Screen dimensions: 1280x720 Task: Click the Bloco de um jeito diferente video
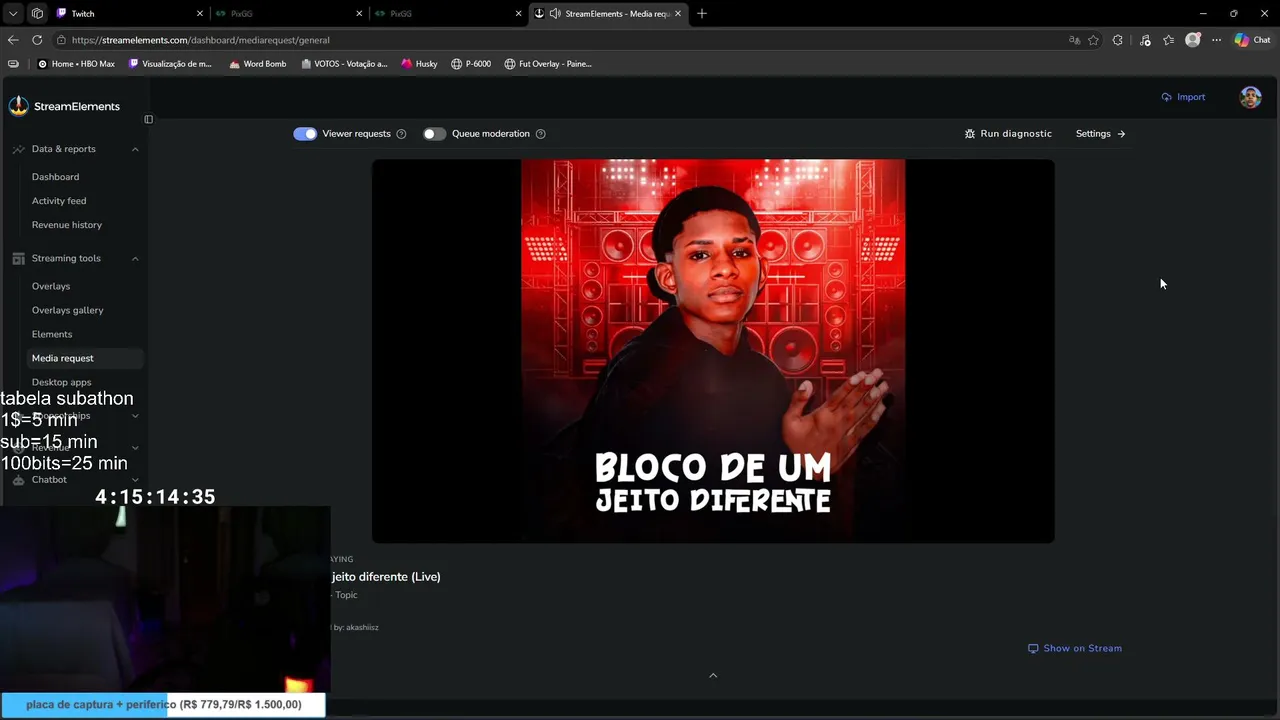pyautogui.click(x=713, y=351)
